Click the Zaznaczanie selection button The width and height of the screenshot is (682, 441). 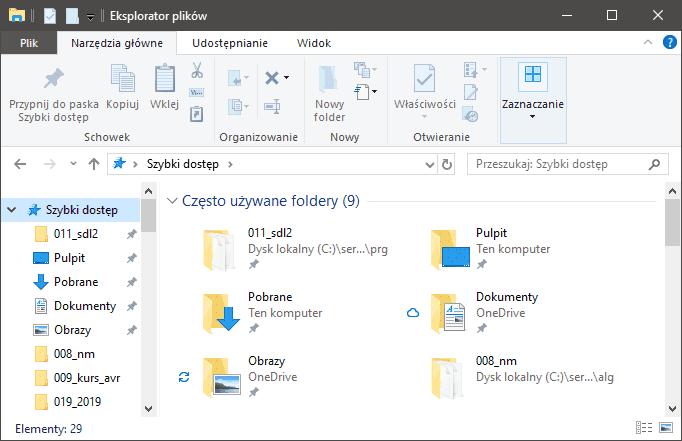pyautogui.click(x=533, y=89)
